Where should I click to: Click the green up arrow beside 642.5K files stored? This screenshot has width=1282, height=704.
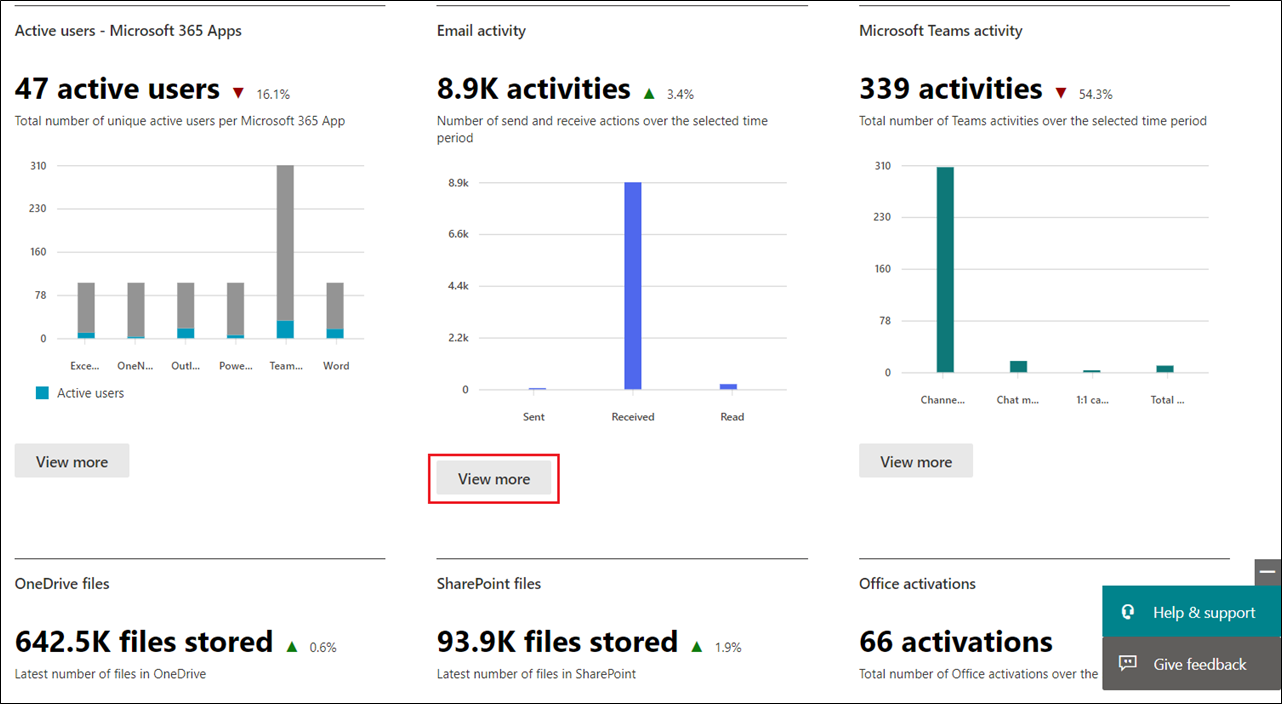point(292,646)
